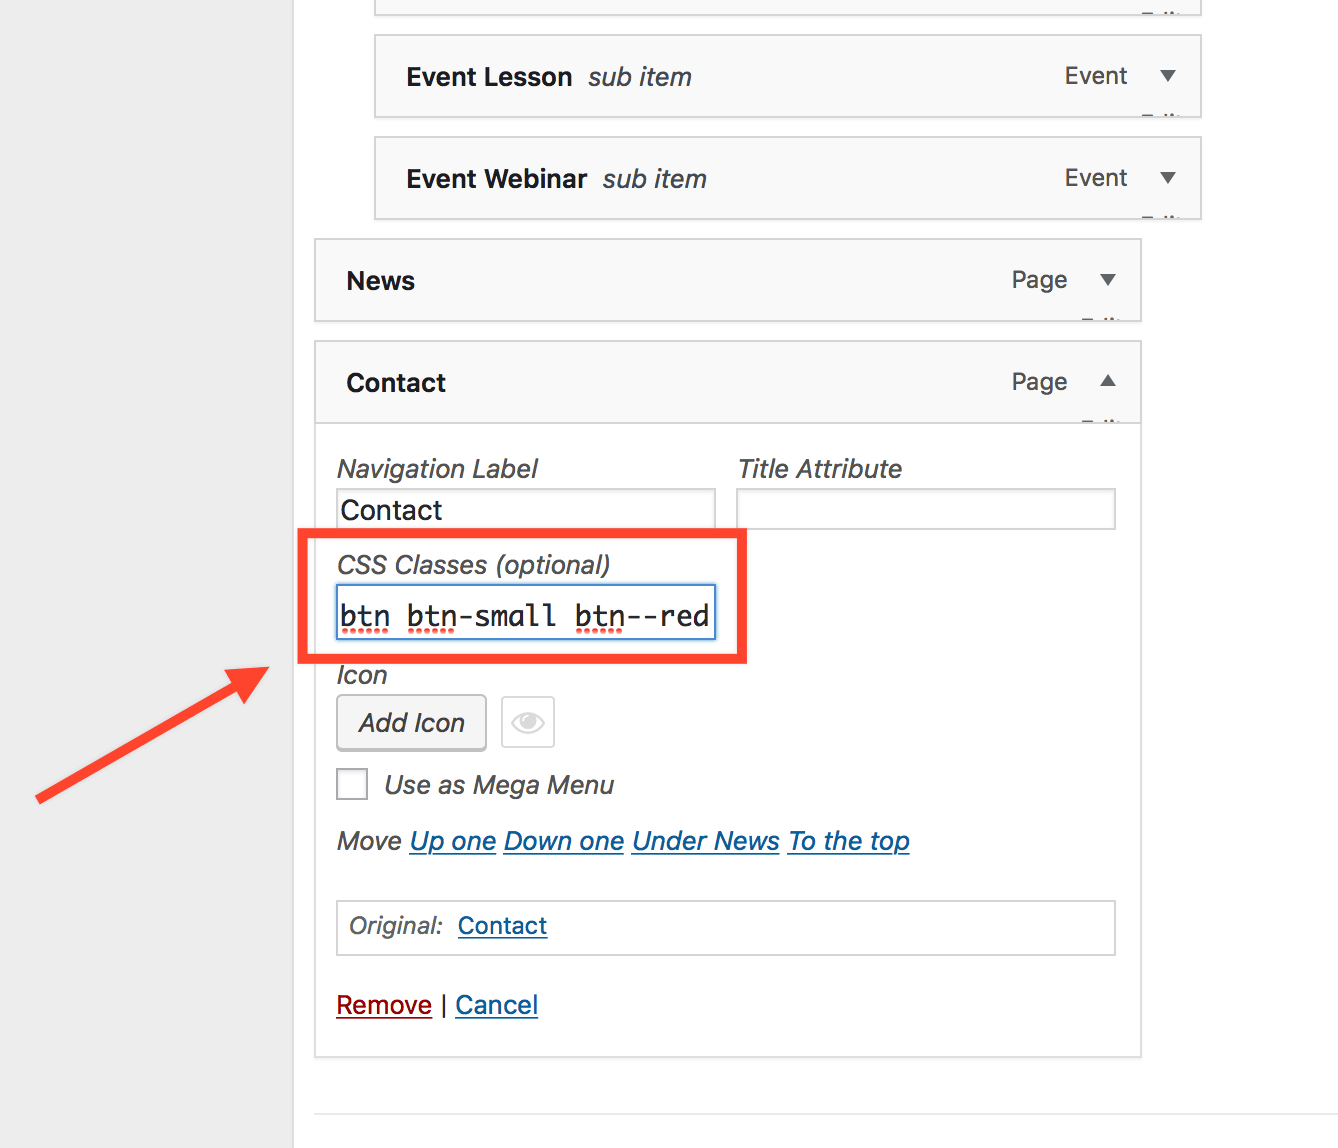The image size is (1338, 1148).
Task: Select the Event Lesson sub item title
Action: [489, 77]
